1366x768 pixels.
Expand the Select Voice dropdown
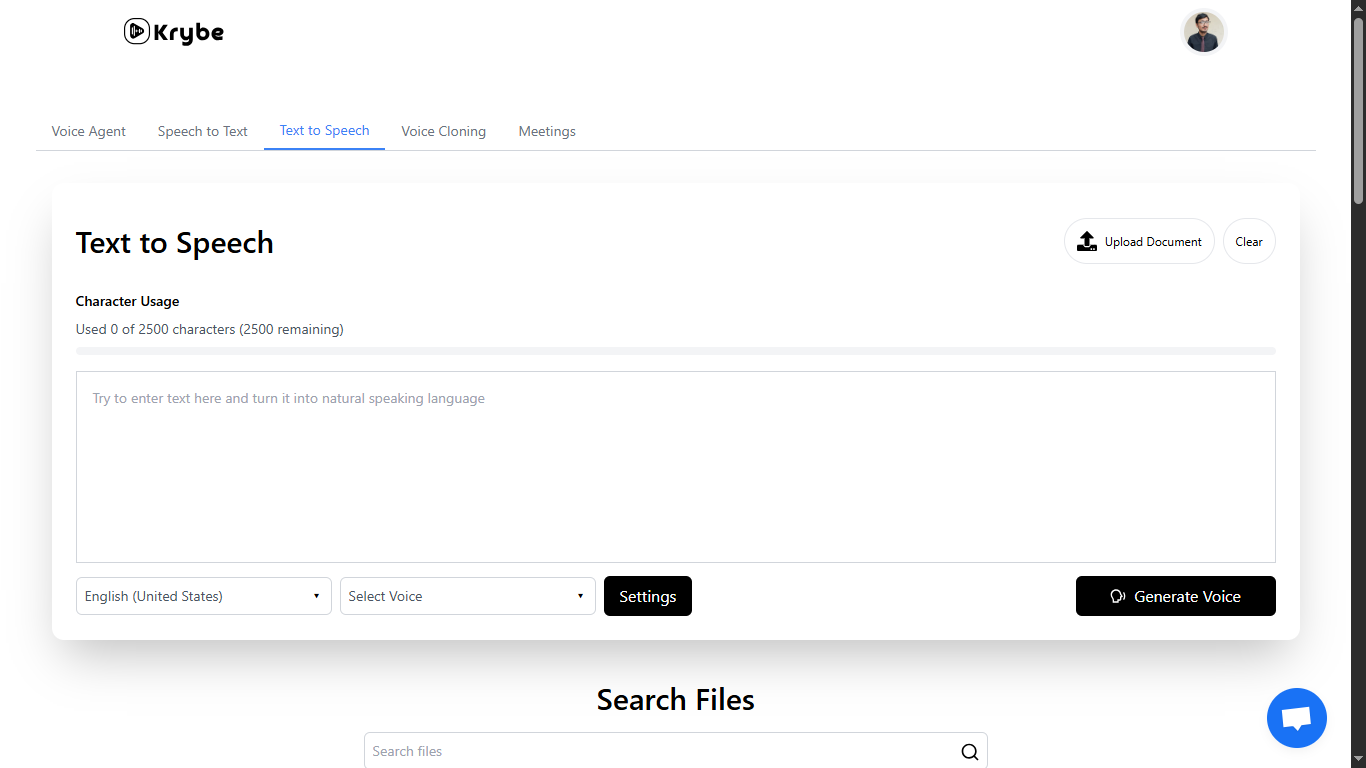pos(467,596)
